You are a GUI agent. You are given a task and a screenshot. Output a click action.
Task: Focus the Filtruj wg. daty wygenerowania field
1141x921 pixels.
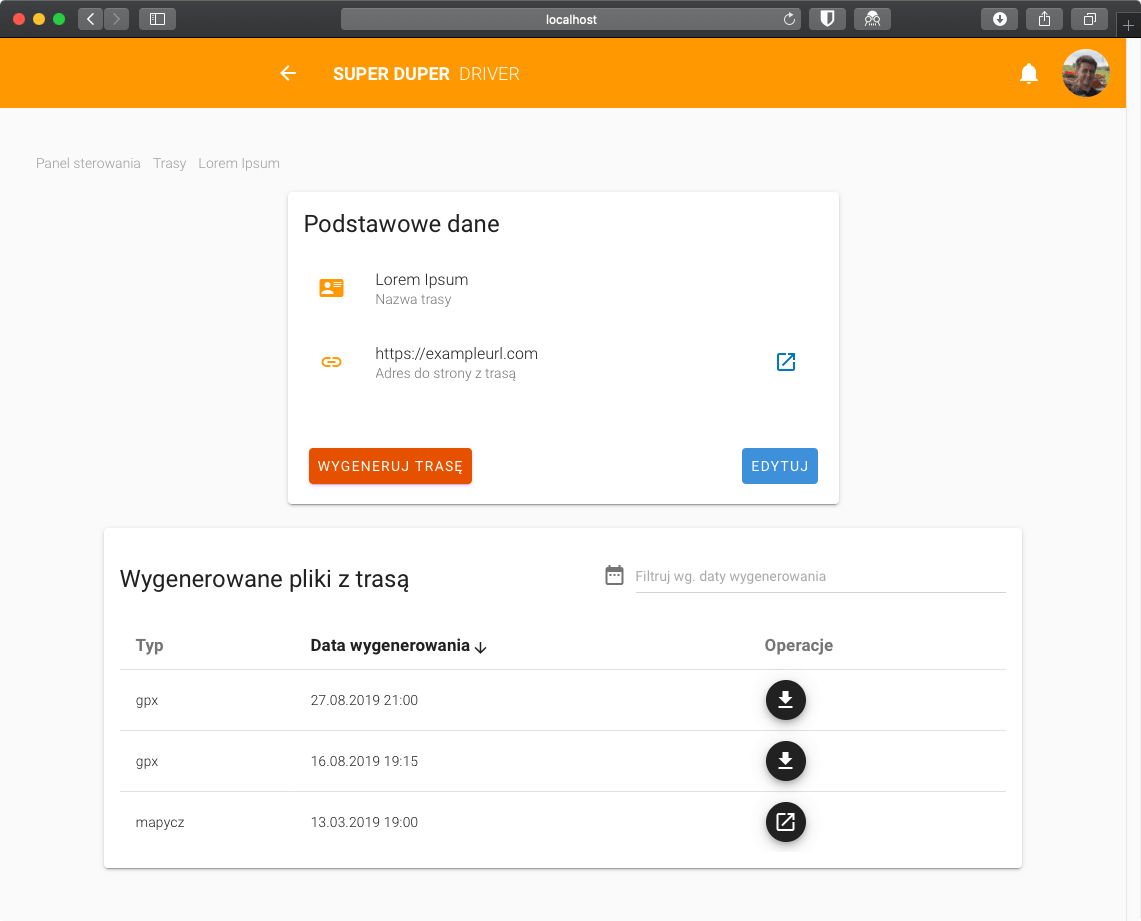click(820, 577)
